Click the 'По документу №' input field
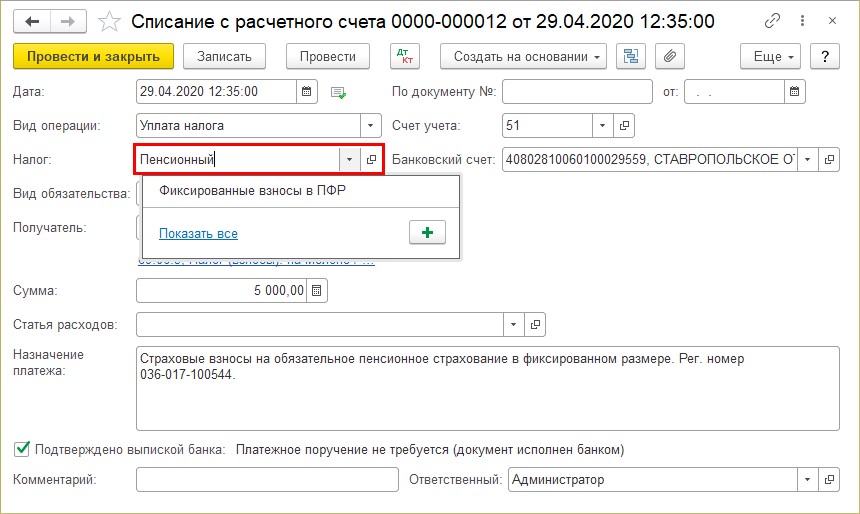The width and height of the screenshot is (860, 514). point(577,92)
